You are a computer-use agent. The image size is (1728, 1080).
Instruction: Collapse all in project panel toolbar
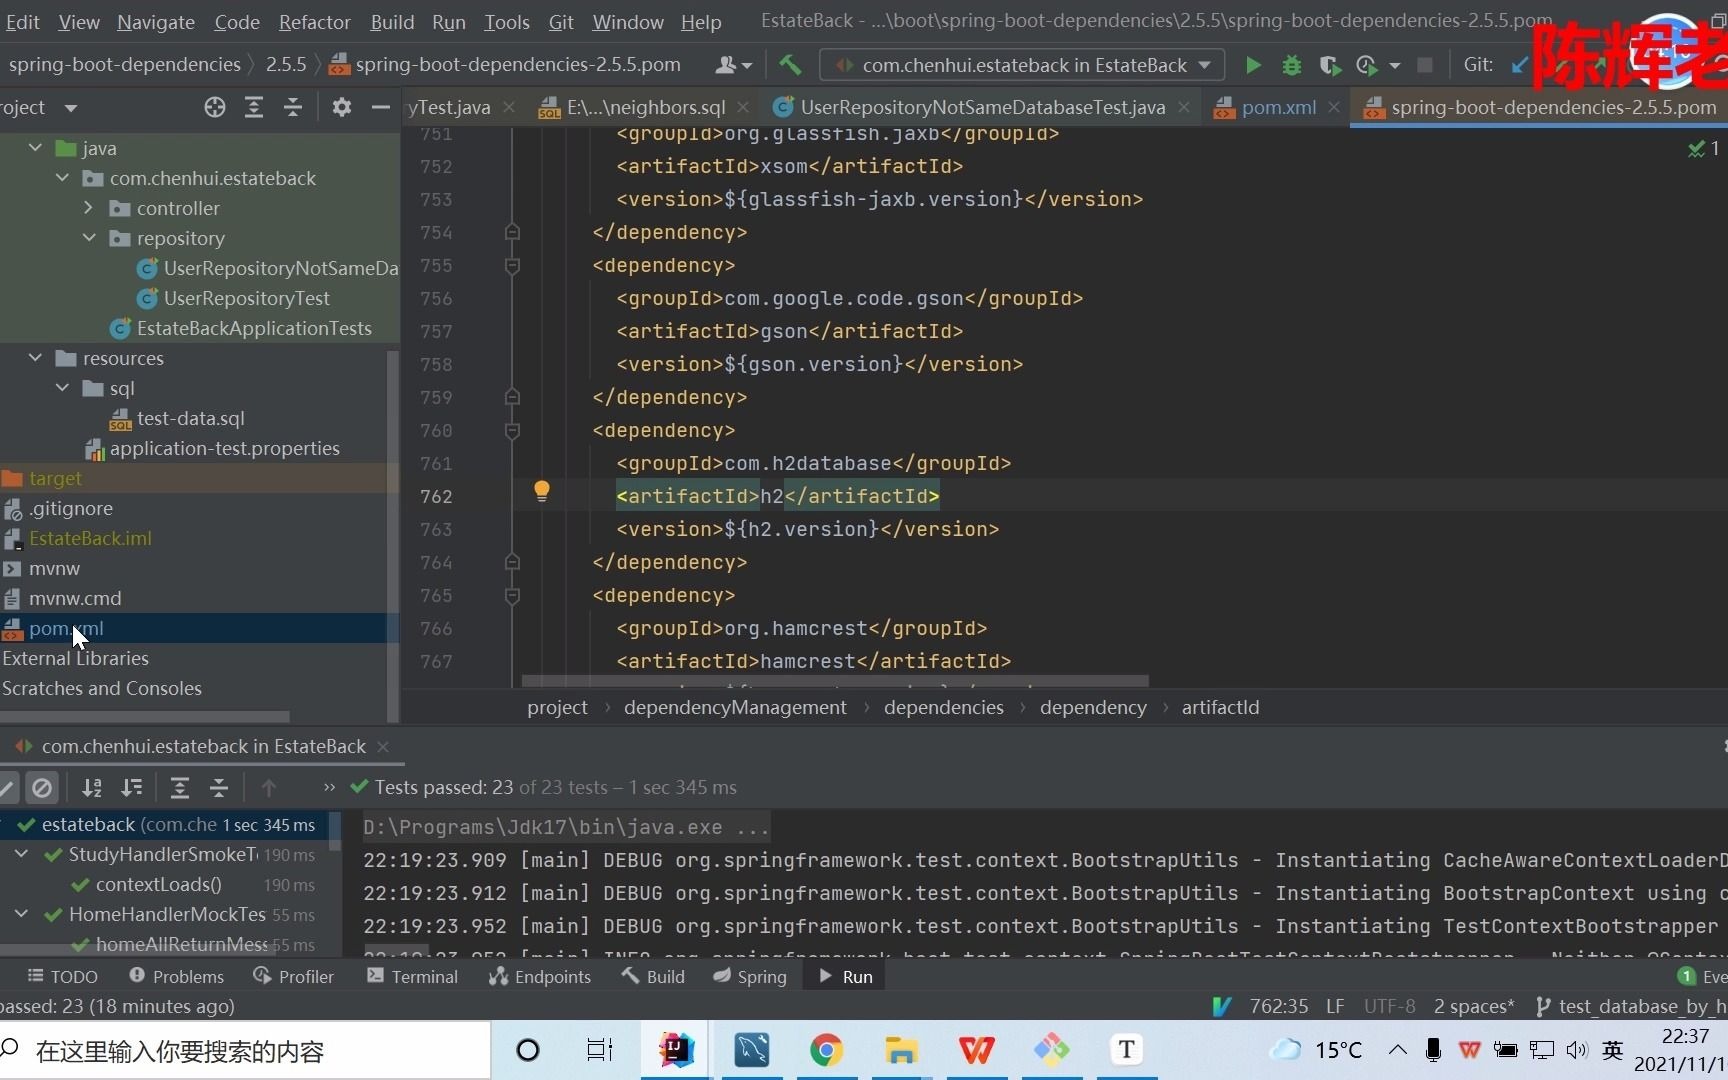coord(293,108)
